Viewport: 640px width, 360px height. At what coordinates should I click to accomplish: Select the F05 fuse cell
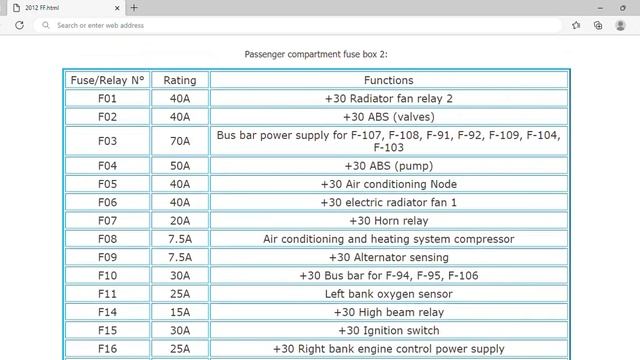pos(107,184)
